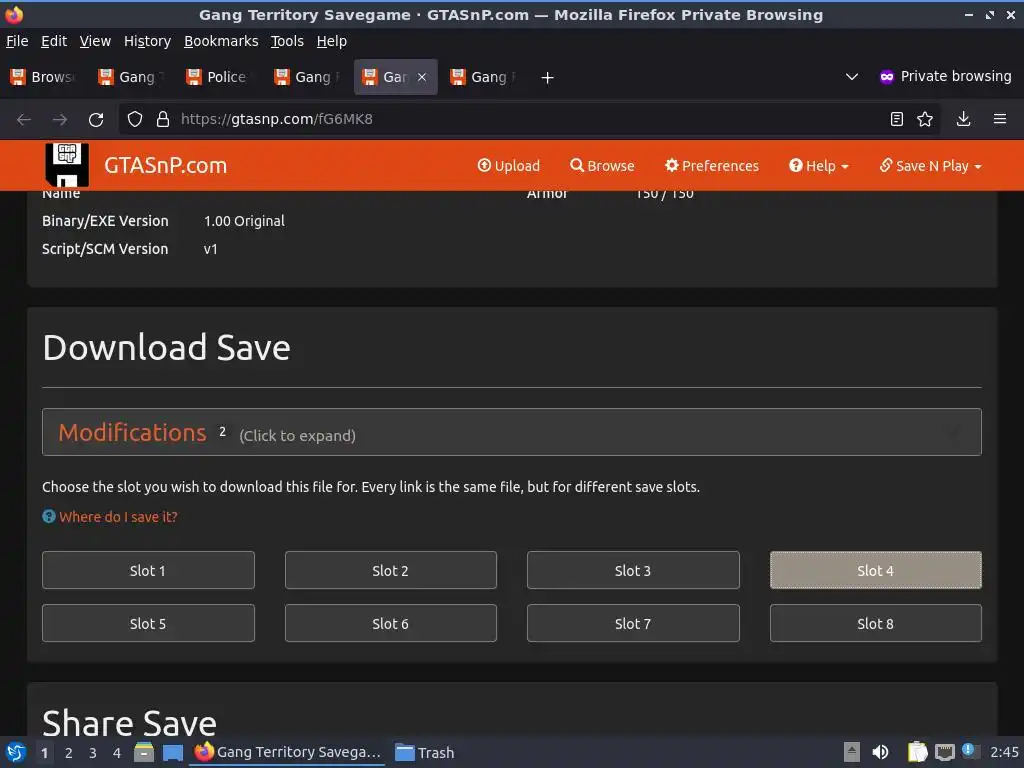Viewport: 1024px width, 768px height.
Task: Open site Preferences
Action: (x=712, y=166)
